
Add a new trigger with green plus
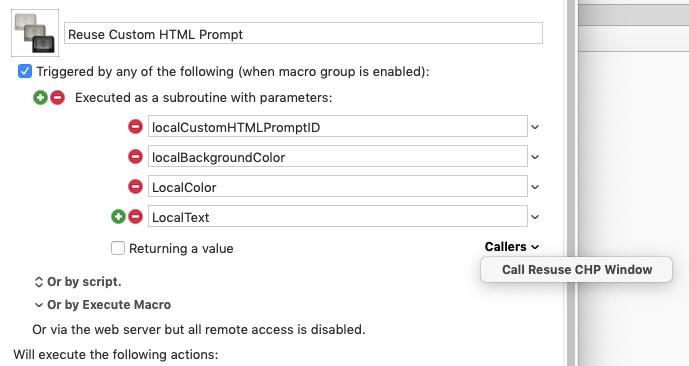40,98
